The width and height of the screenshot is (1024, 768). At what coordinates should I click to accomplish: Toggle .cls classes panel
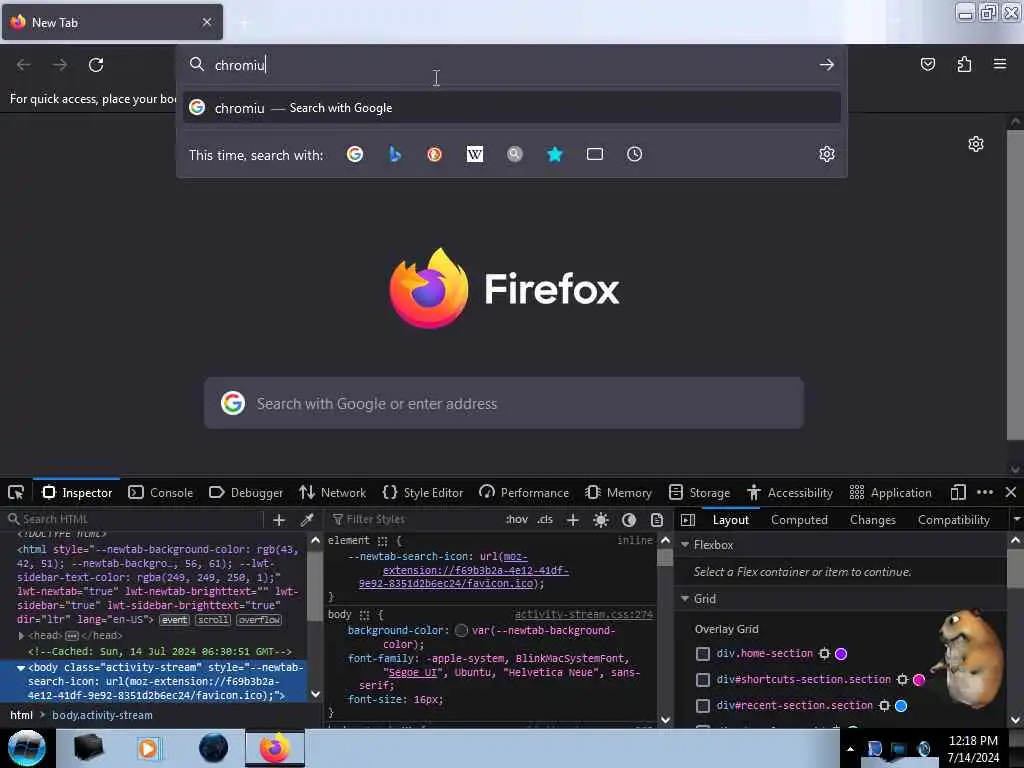(545, 520)
